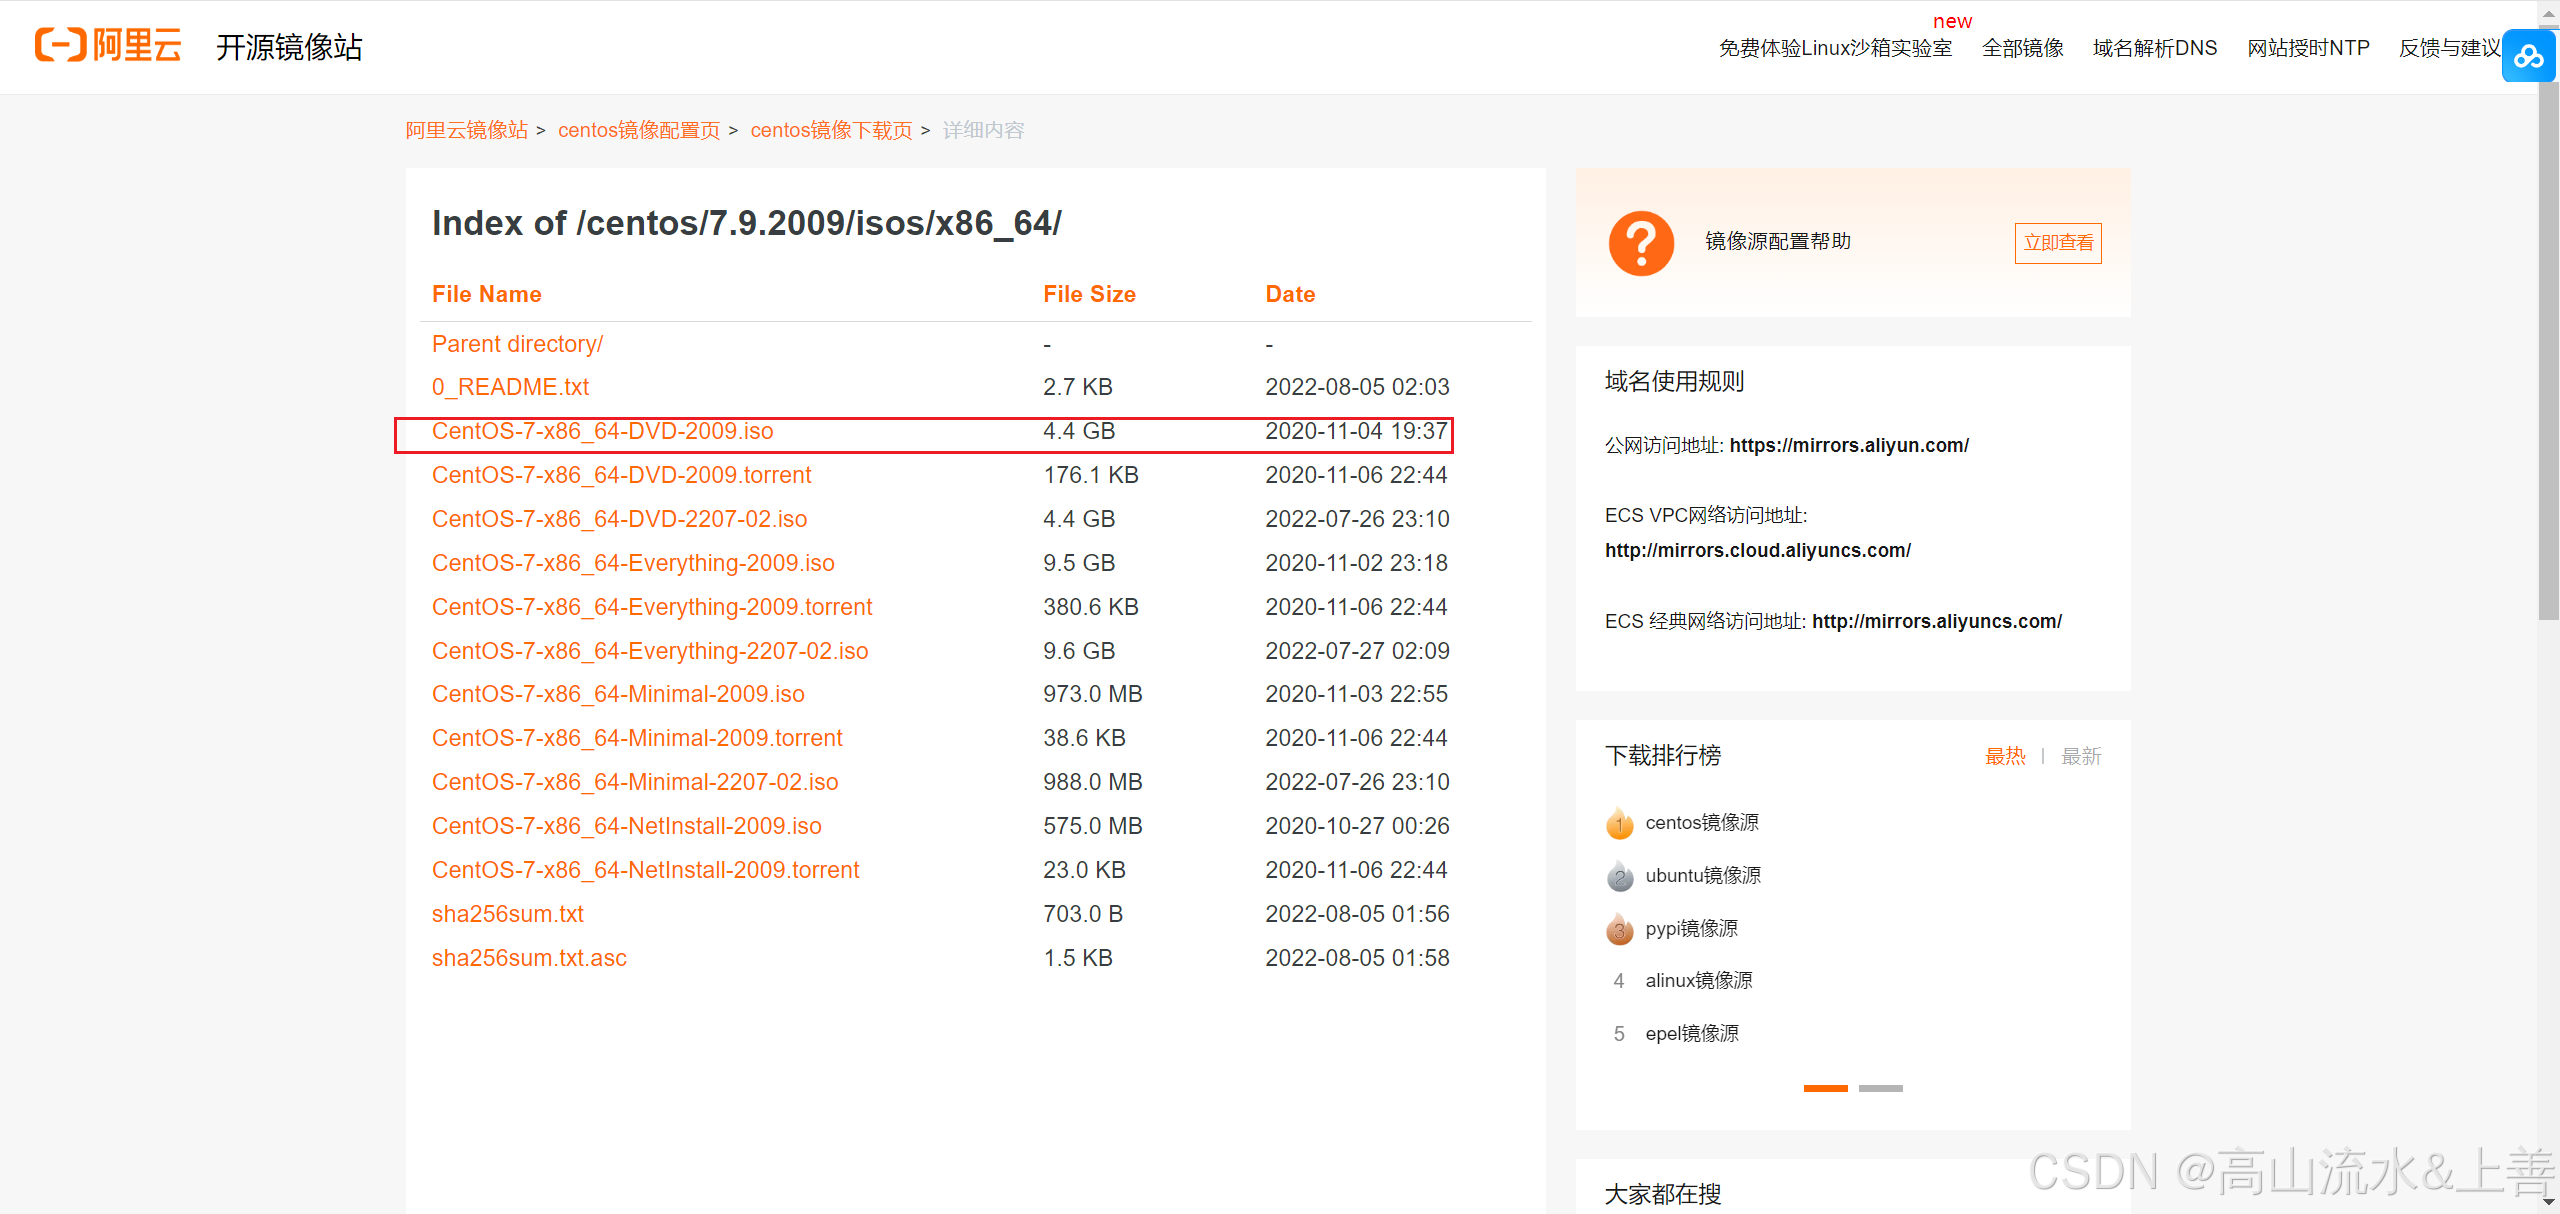Download CentOS-7-x86_64-DVD-2009.iso
This screenshot has height=1214, width=2560.
[602, 431]
